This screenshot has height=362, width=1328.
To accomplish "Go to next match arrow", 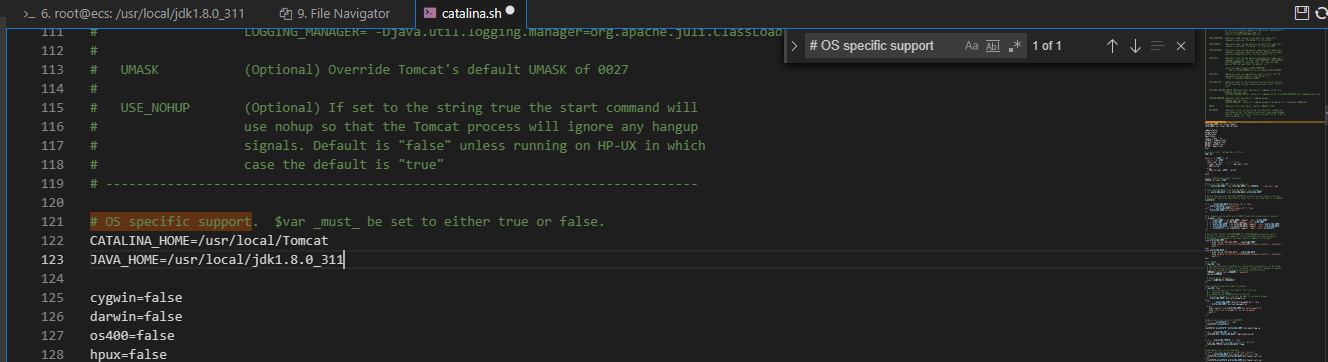I will tap(1134, 46).
